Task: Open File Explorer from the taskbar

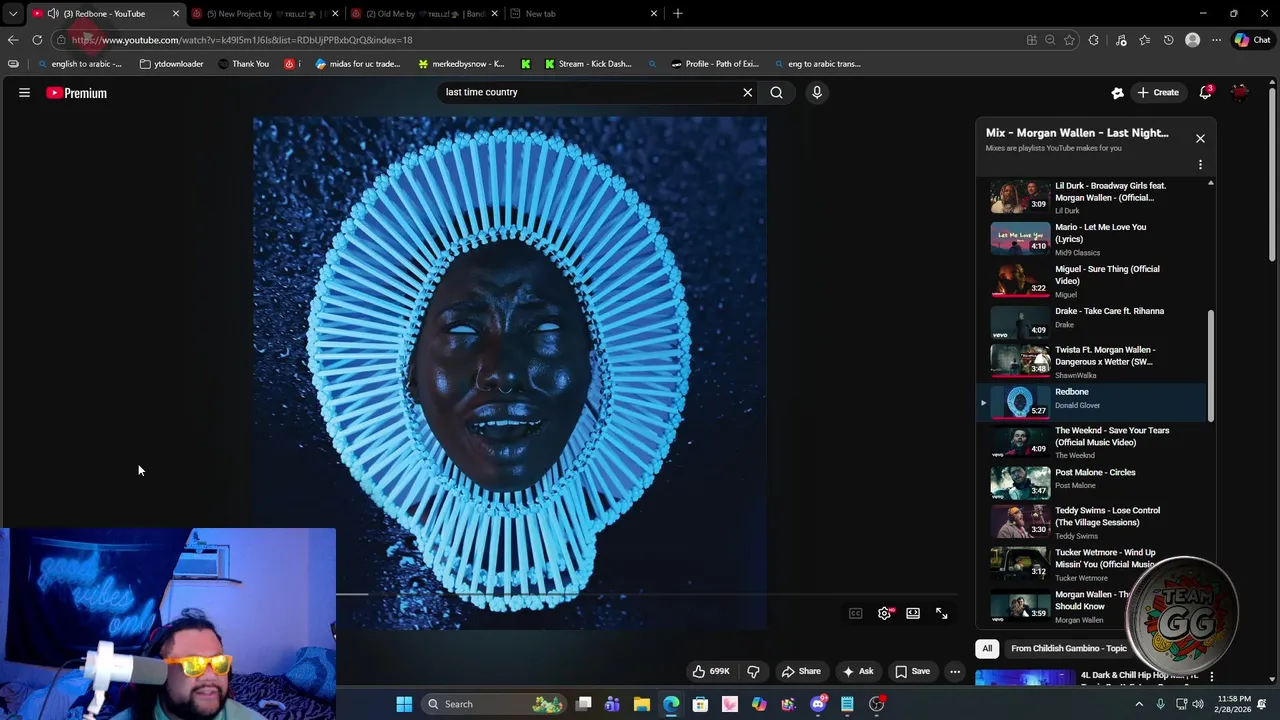Action: pos(641,704)
